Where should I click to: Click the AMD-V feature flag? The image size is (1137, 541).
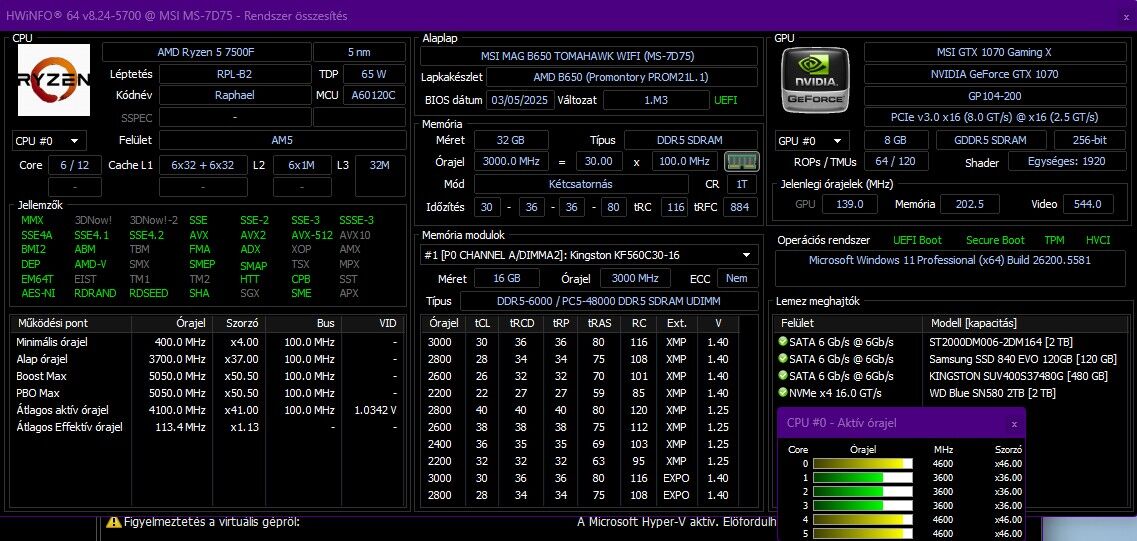point(90,264)
